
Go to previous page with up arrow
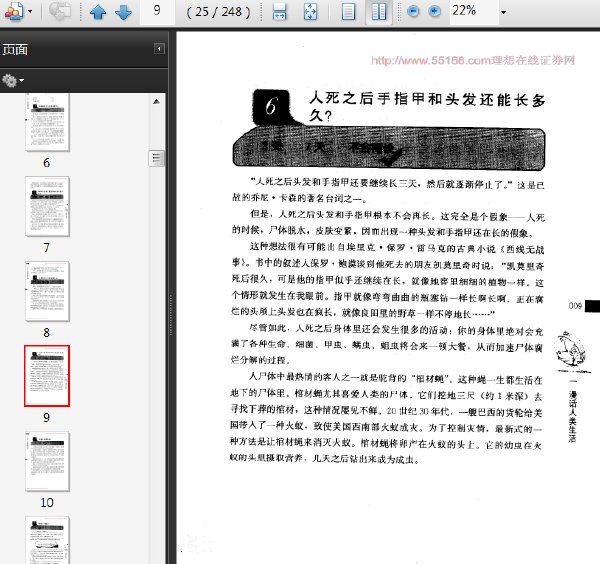[98, 11]
